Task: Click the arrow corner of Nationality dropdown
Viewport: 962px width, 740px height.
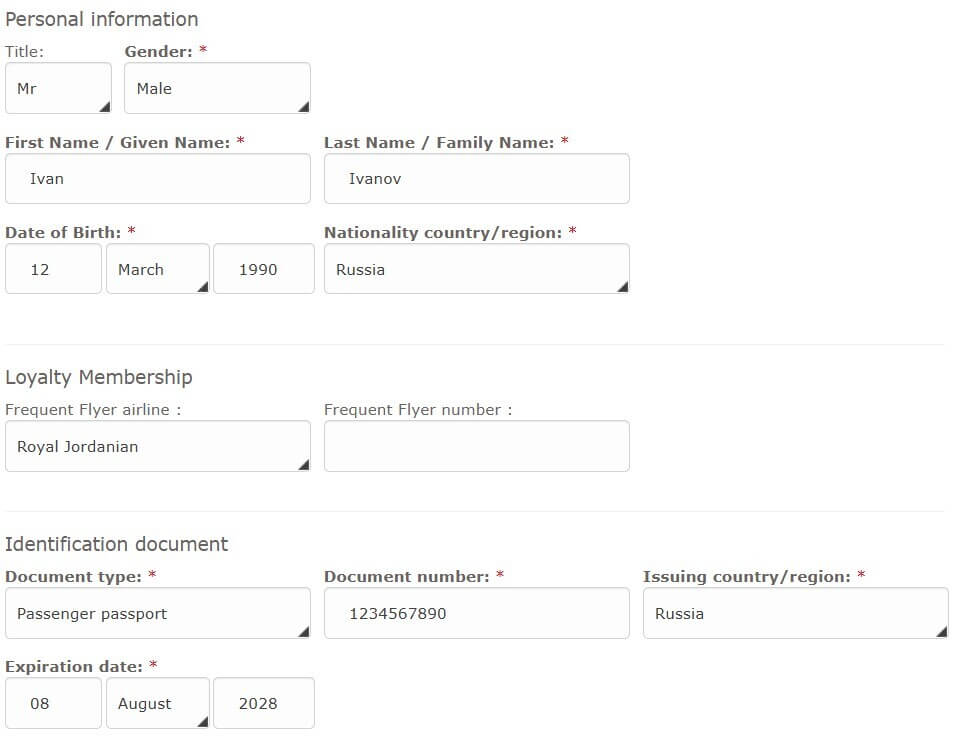Action: [x=623, y=287]
